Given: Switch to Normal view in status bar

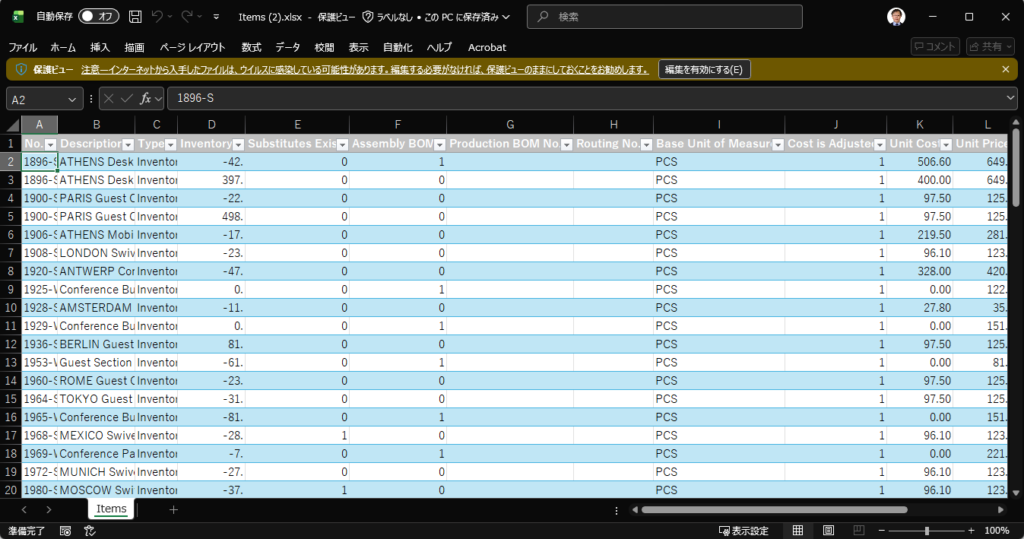Looking at the screenshot, I should tap(798, 530).
